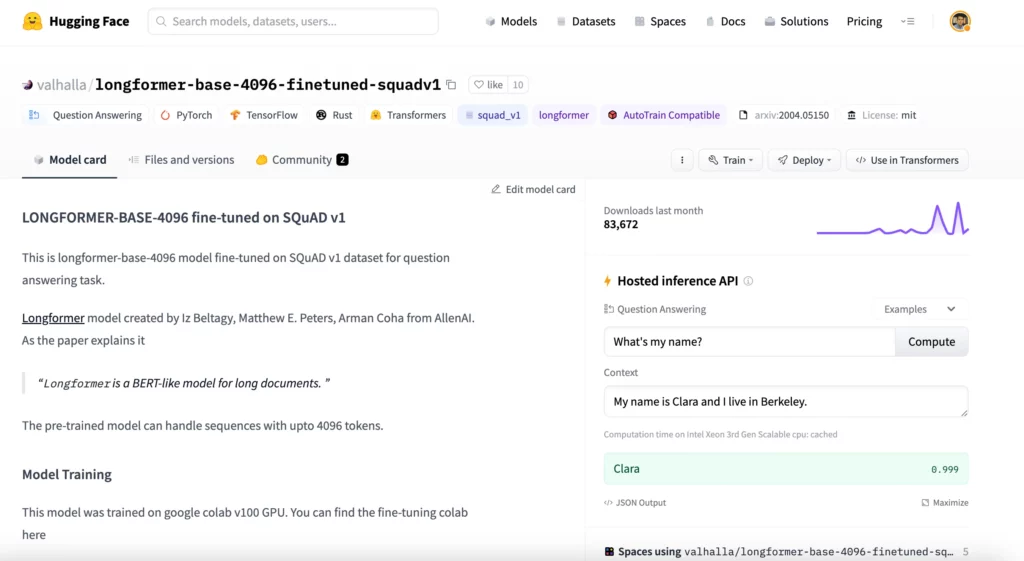The image size is (1024, 561).
Task: Open the user profile avatar
Action: [960, 21]
